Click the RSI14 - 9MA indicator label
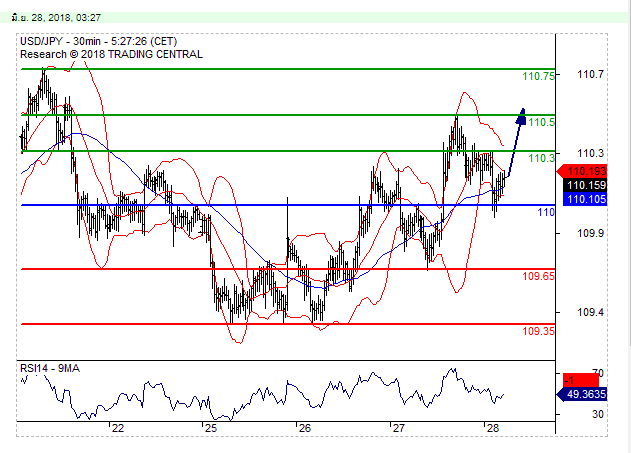The height and width of the screenshot is (453, 631). point(50,368)
